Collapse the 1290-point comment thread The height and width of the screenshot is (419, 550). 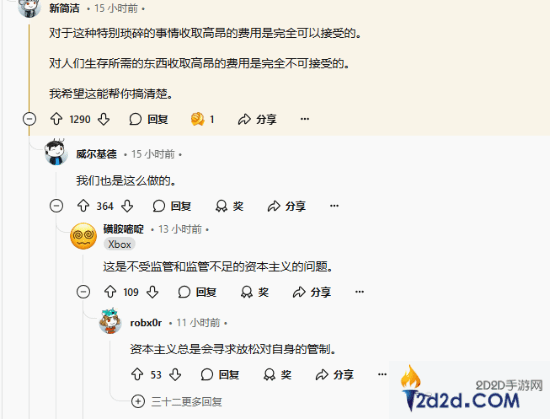(29, 119)
